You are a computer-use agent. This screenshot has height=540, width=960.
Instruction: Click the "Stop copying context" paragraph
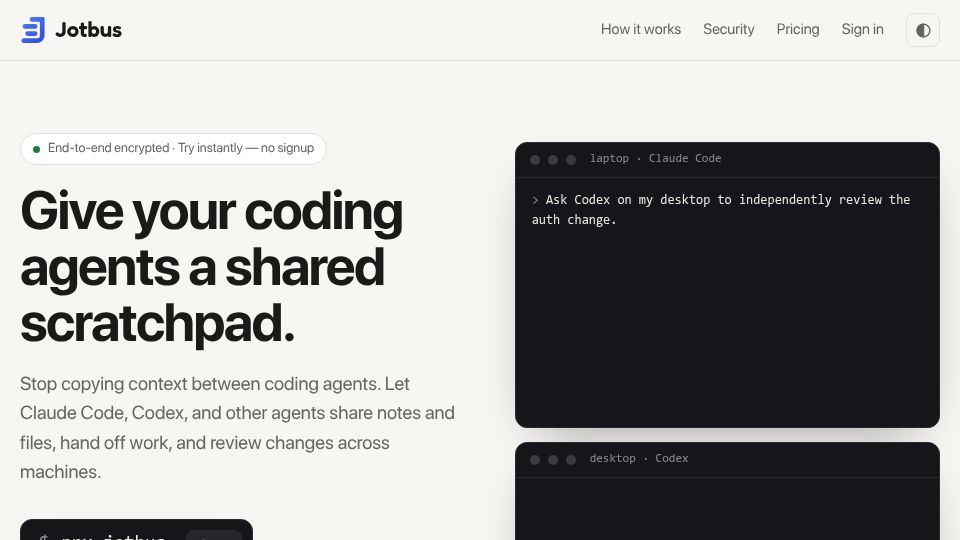(237, 427)
